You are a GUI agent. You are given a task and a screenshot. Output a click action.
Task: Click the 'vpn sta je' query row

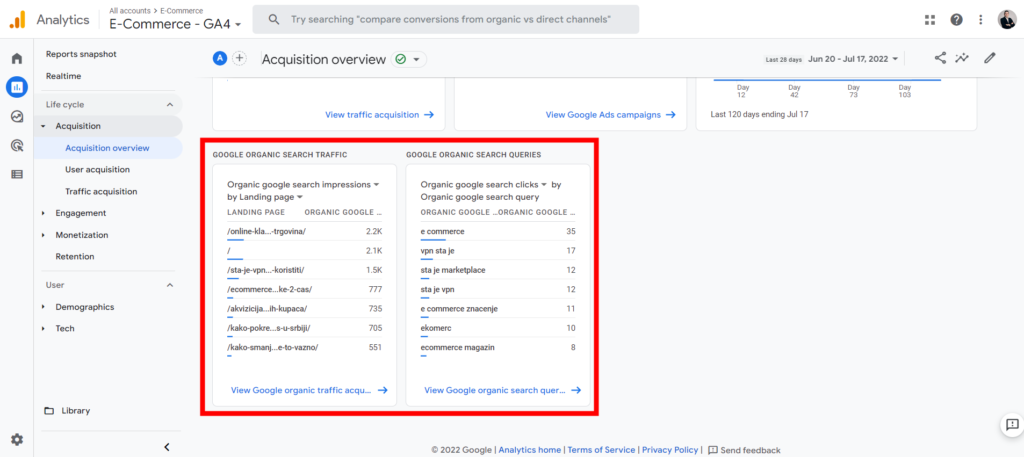pyautogui.click(x=498, y=252)
